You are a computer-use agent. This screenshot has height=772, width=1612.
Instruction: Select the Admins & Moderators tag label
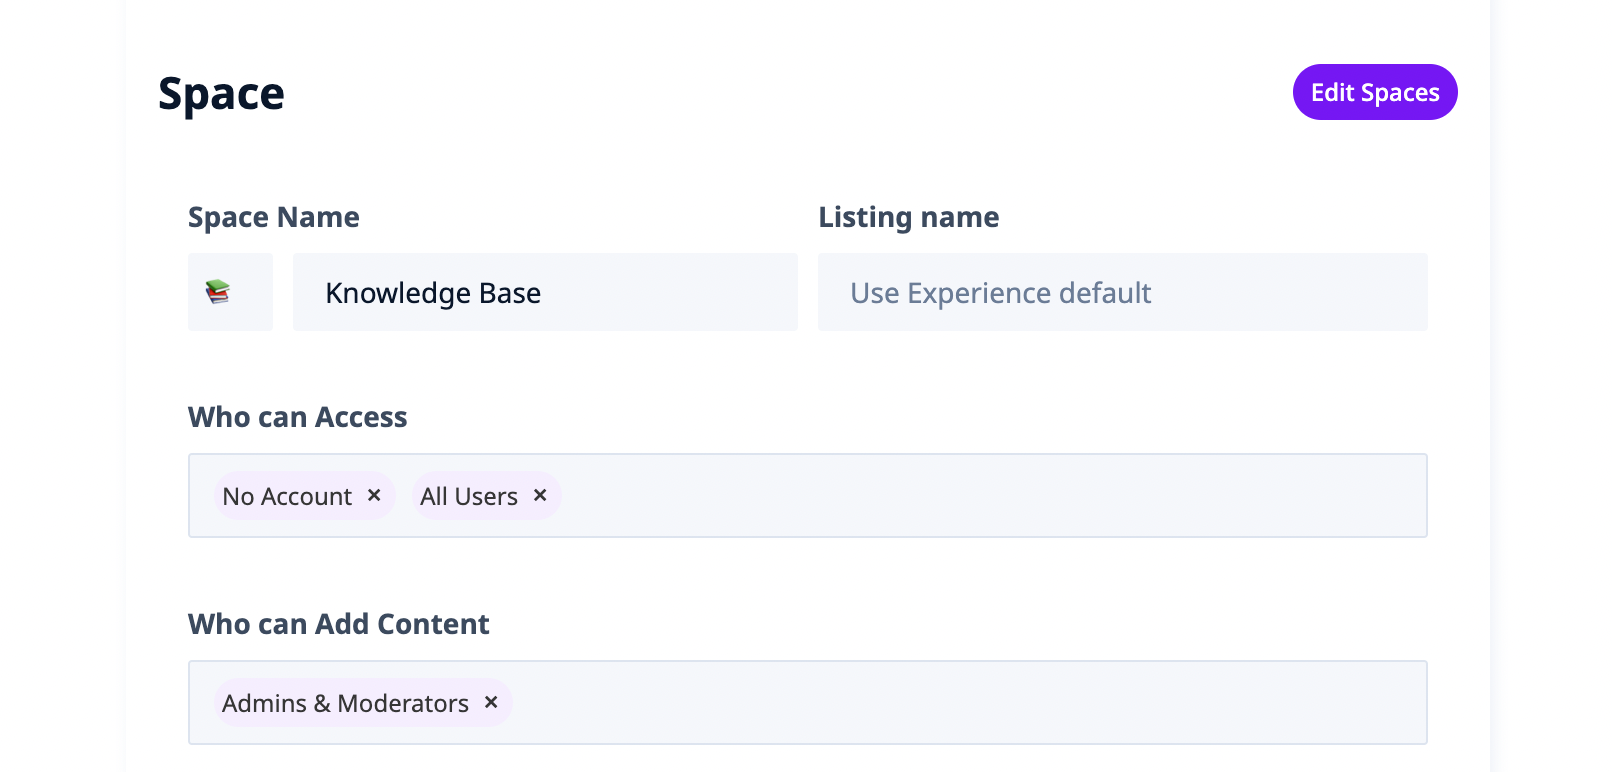click(345, 703)
